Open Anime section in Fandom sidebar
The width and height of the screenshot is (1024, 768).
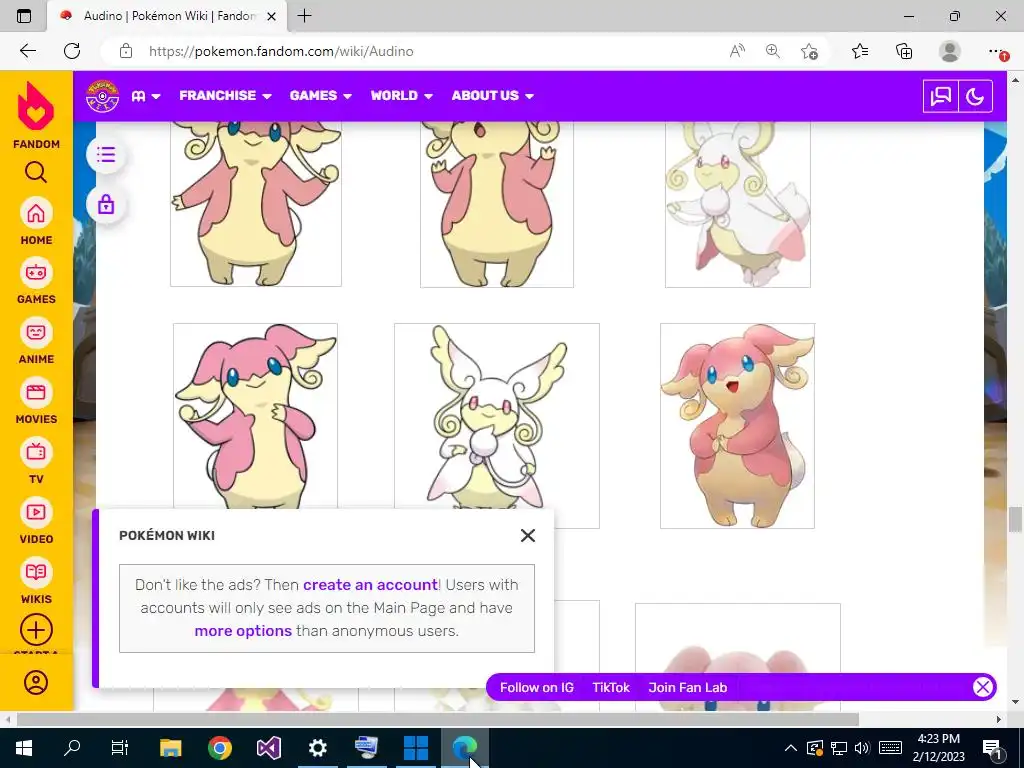point(36,340)
